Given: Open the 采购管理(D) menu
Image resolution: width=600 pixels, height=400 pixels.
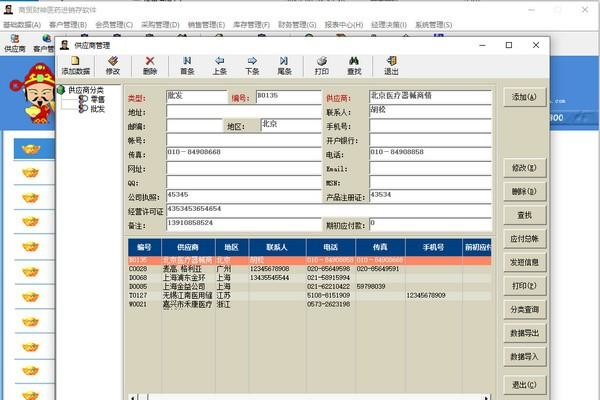Looking at the screenshot, I should [x=160, y=25].
